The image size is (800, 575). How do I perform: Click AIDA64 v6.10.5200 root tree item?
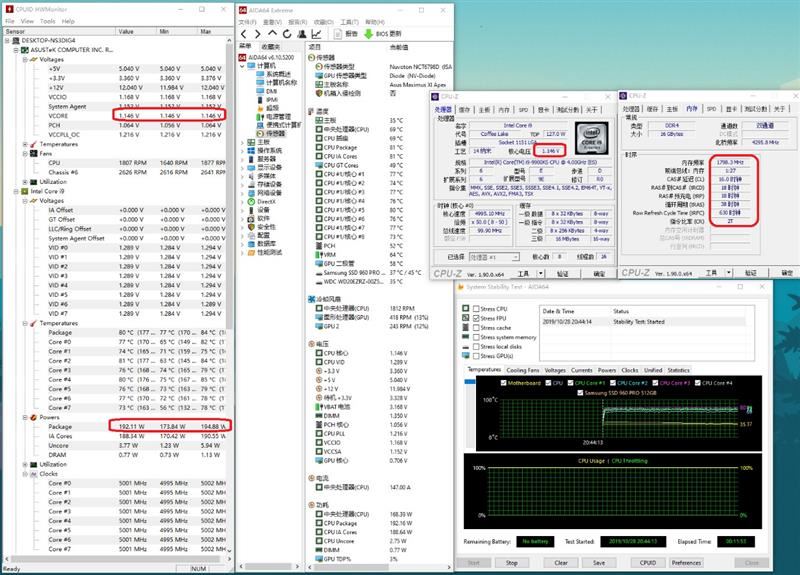coord(267,57)
